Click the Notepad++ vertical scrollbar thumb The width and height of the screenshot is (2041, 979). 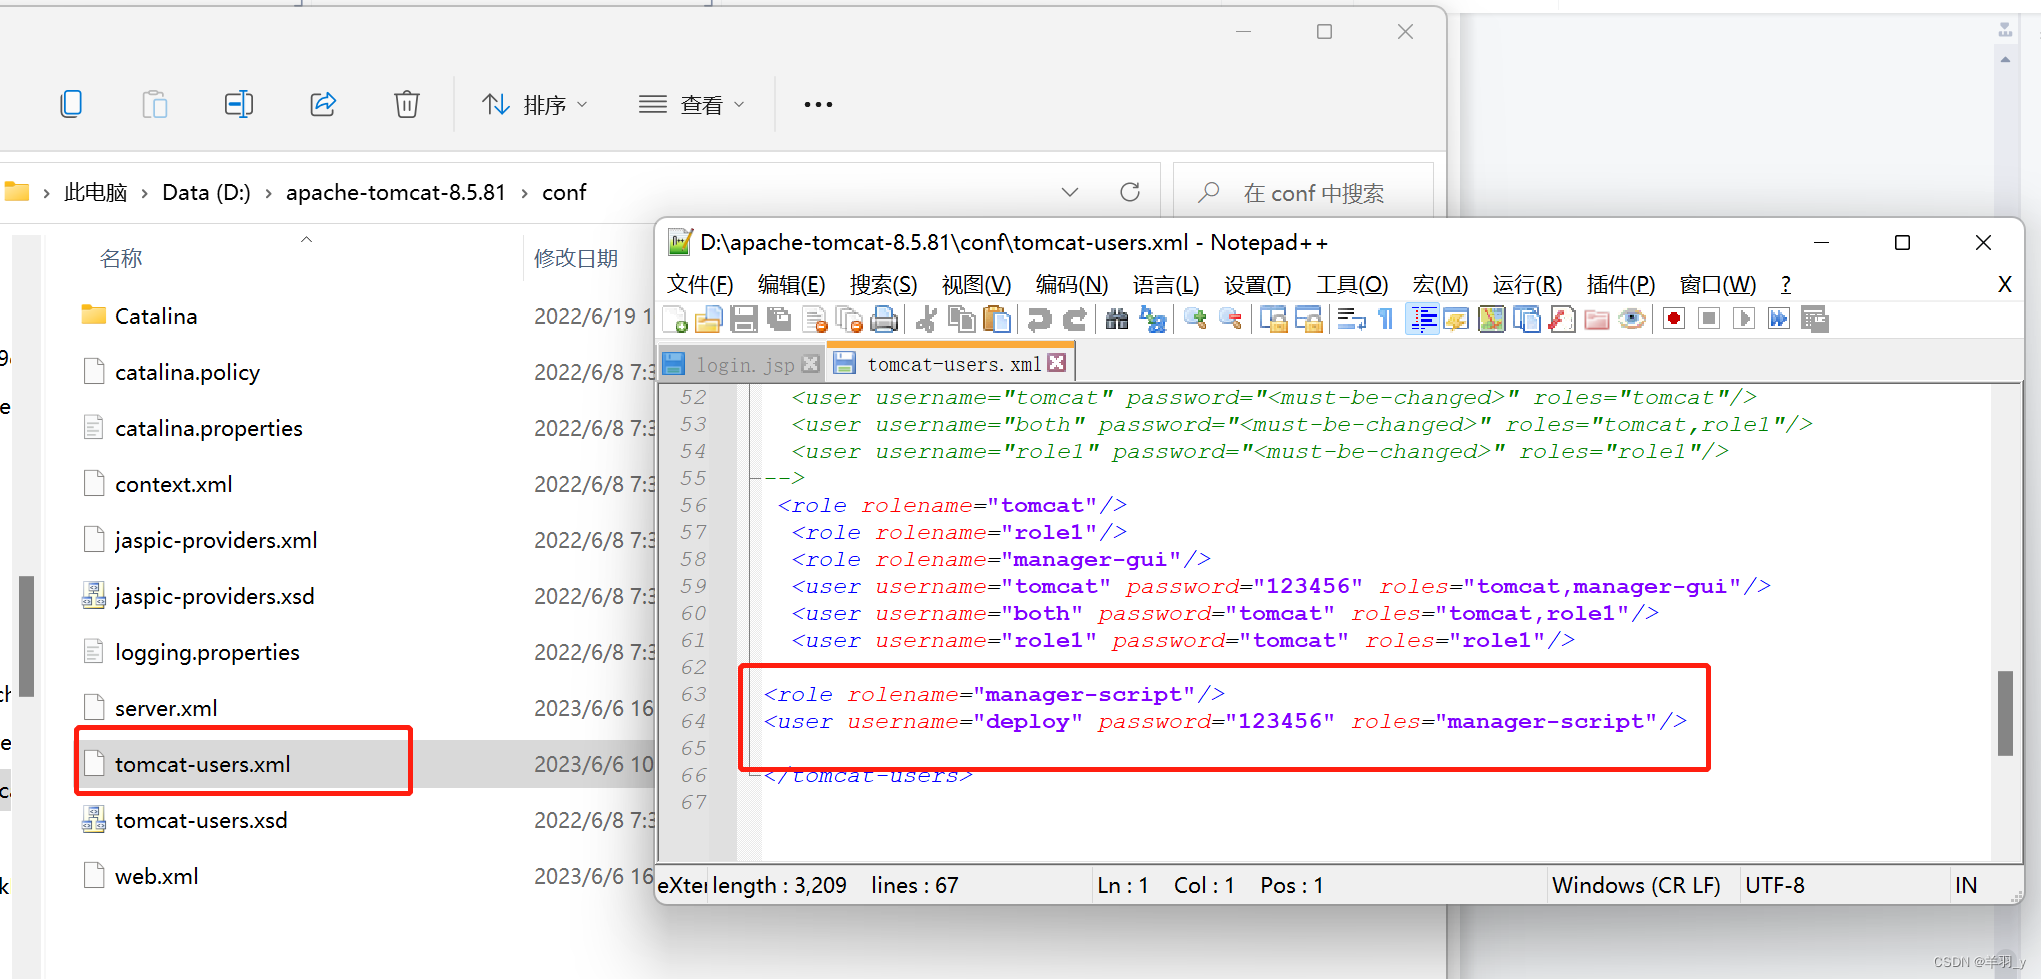pyautogui.click(x=2005, y=713)
